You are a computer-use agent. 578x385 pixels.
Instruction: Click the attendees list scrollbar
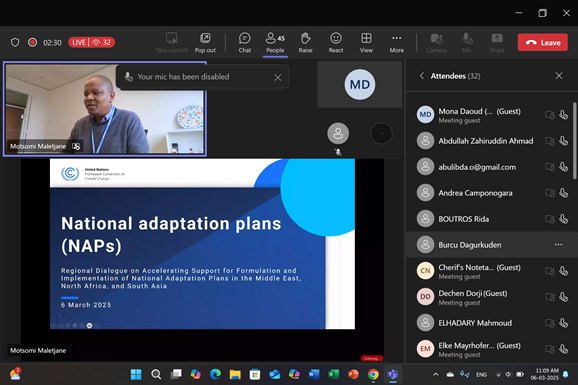pyautogui.click(x=575, y=140)
